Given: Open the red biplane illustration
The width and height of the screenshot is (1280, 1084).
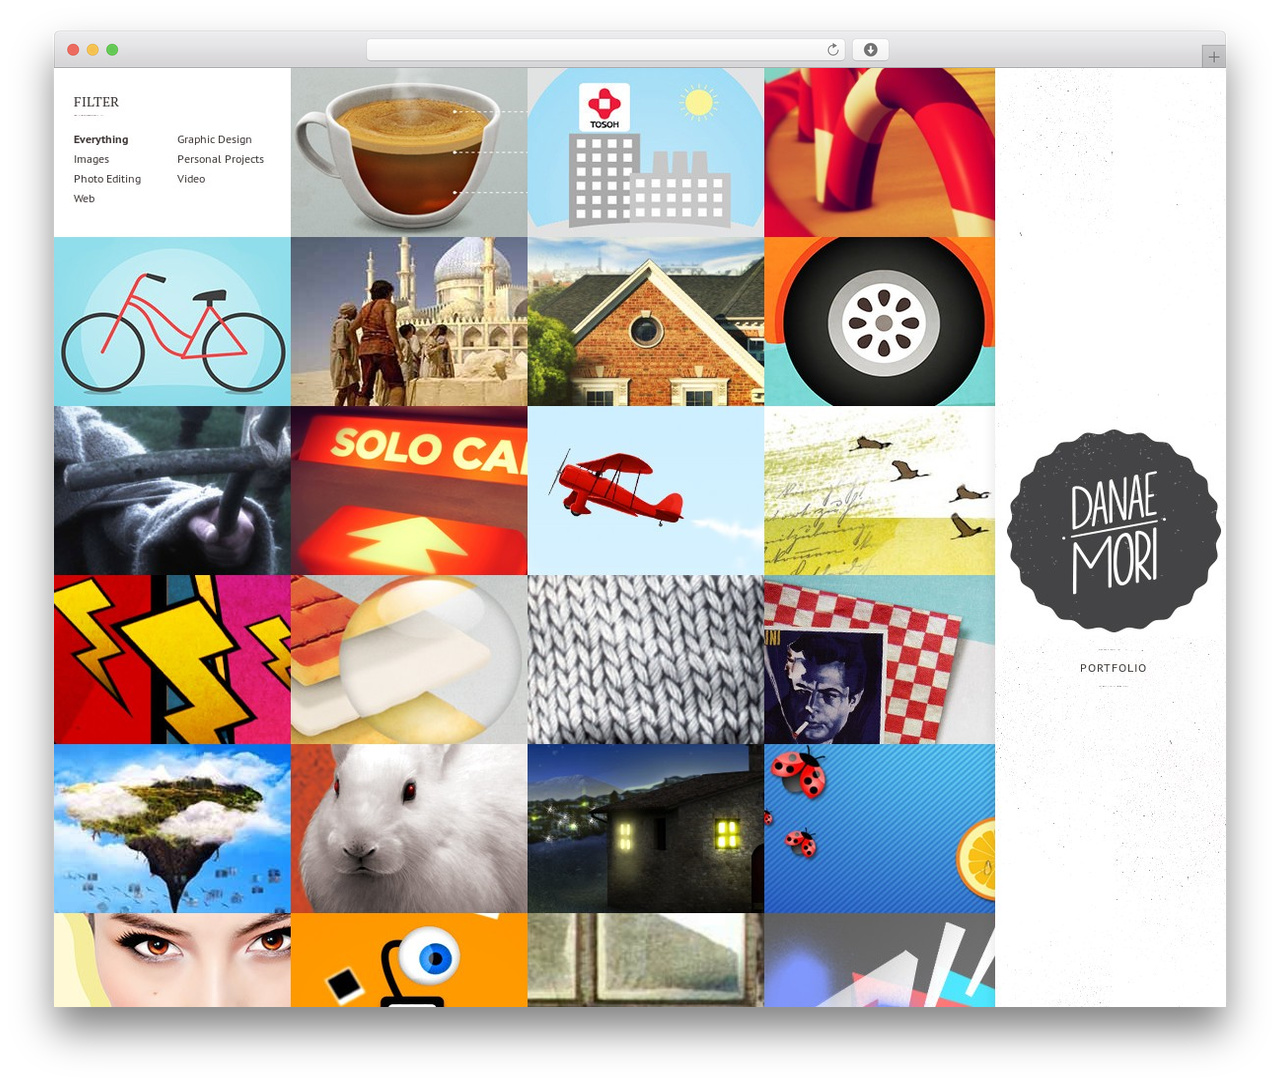Looking at the screenshot, I should pos(646,490).
